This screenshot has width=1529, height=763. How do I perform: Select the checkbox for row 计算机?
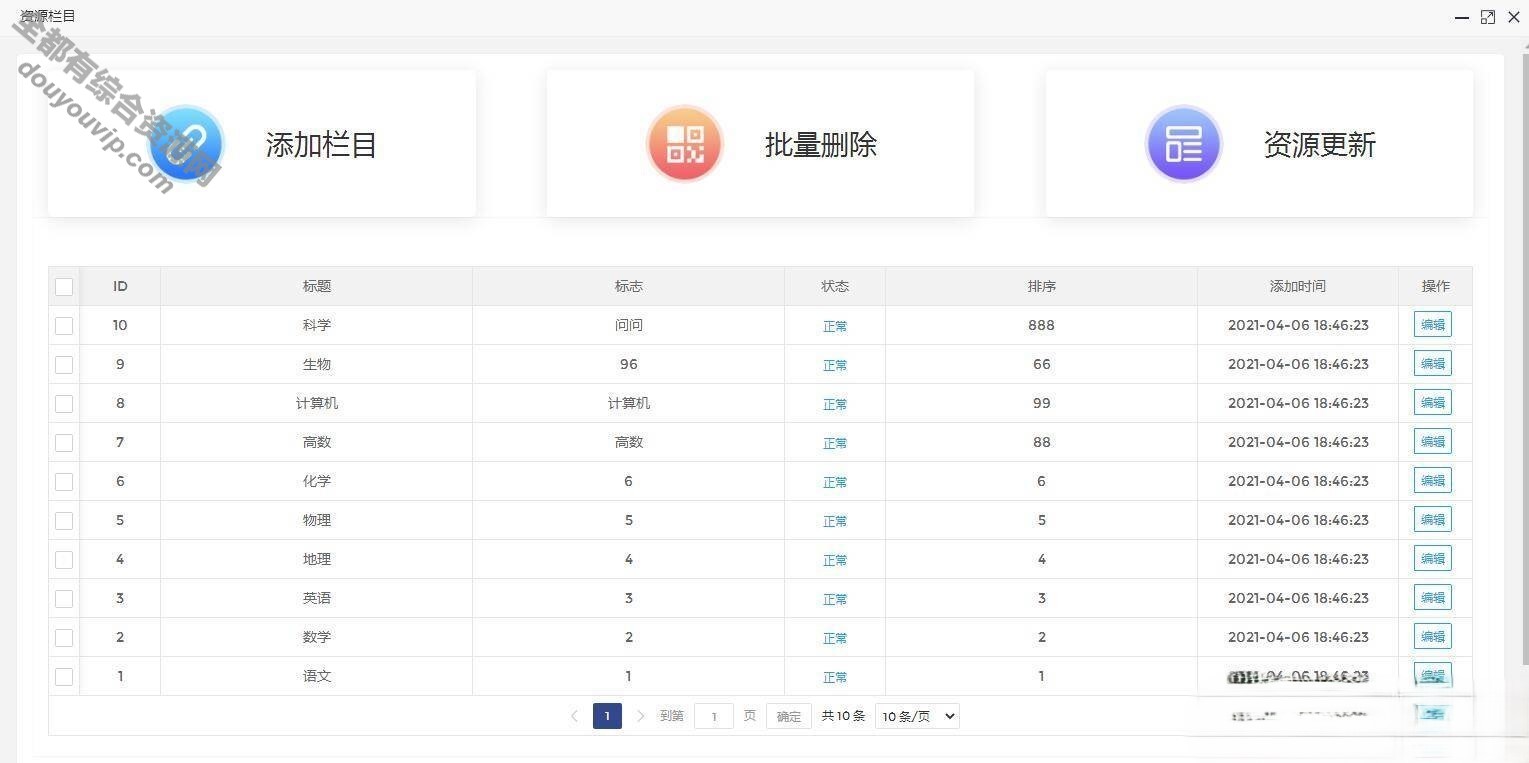pyautogui.click(x=64, y=404)
